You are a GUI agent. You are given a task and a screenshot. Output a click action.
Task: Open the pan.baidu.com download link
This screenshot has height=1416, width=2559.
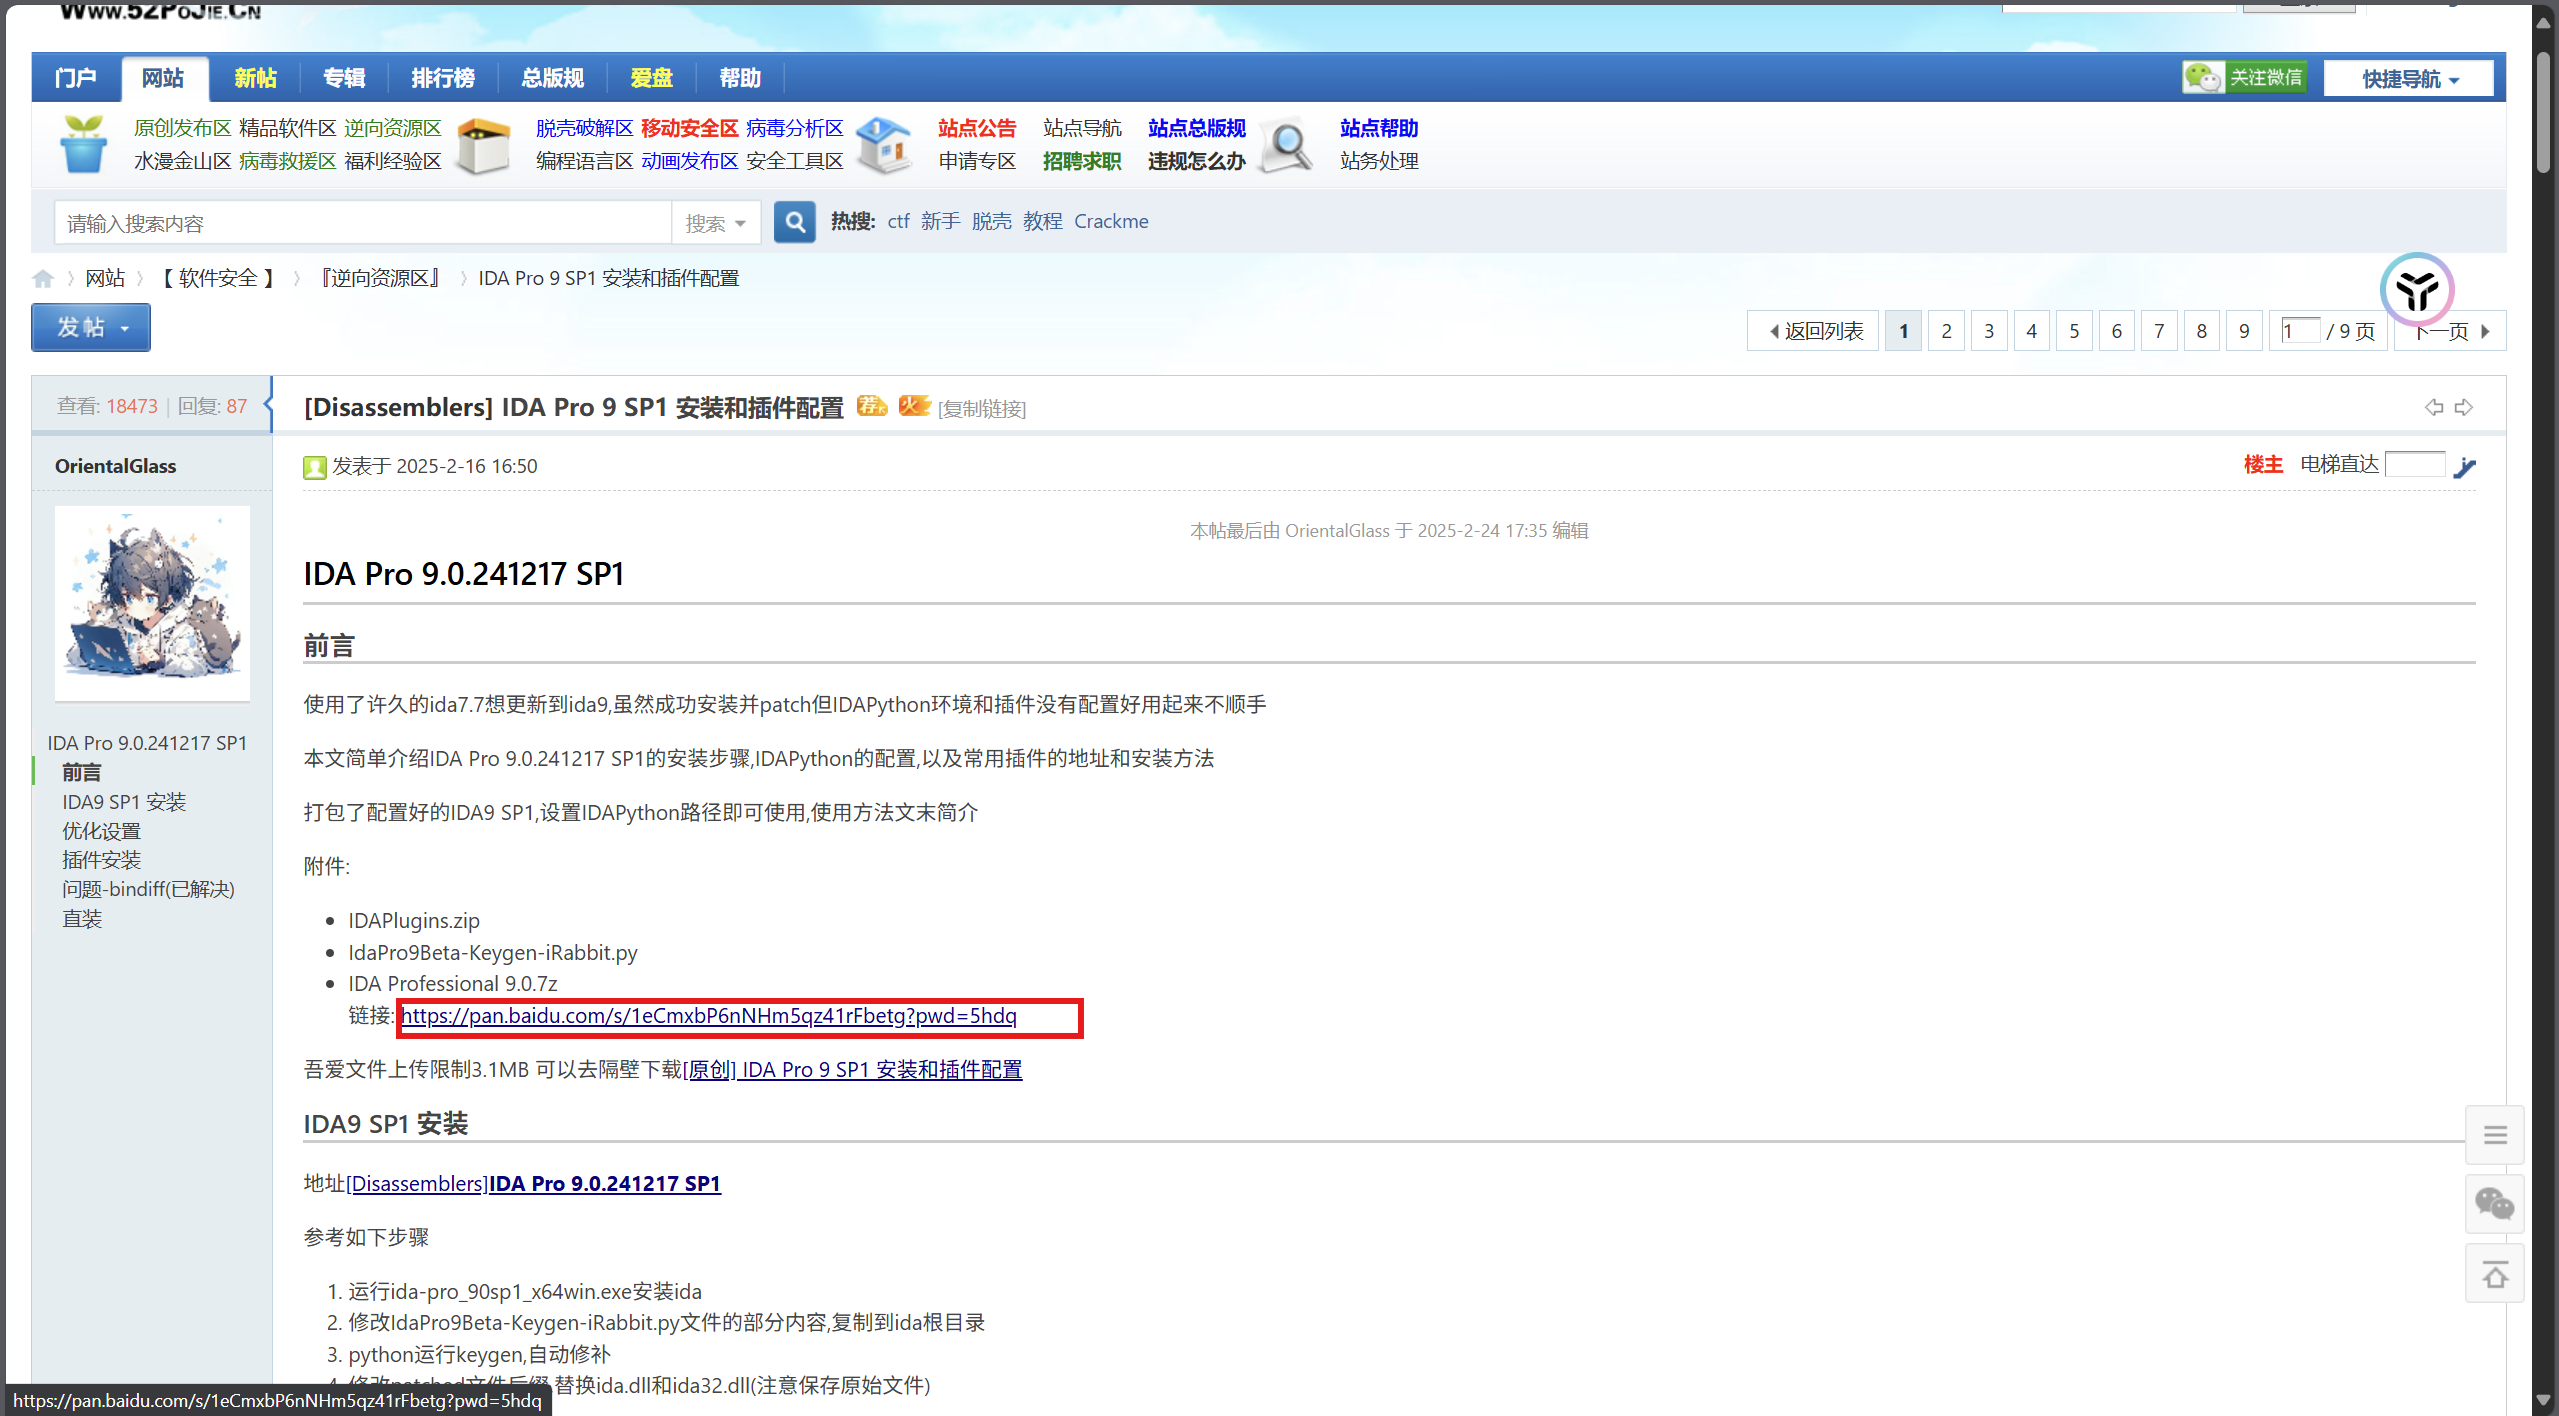(708, 1016)
